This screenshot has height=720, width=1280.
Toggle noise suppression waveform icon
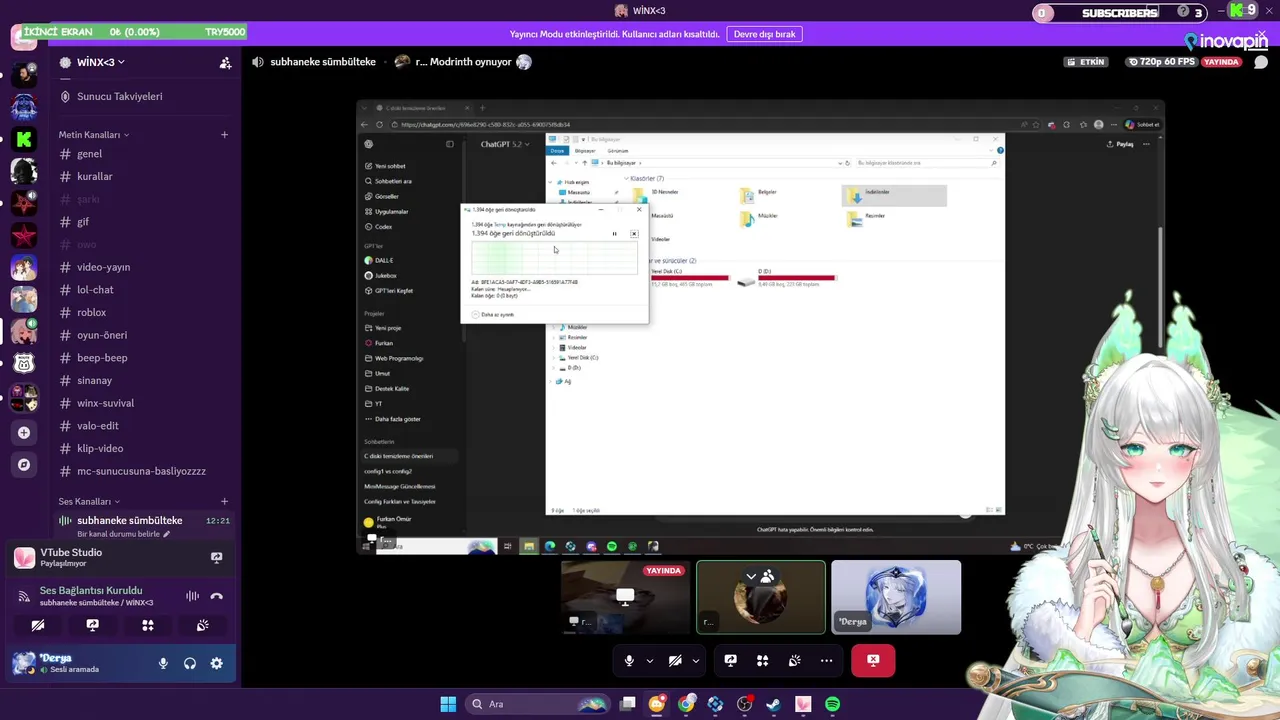coord(192,596)
